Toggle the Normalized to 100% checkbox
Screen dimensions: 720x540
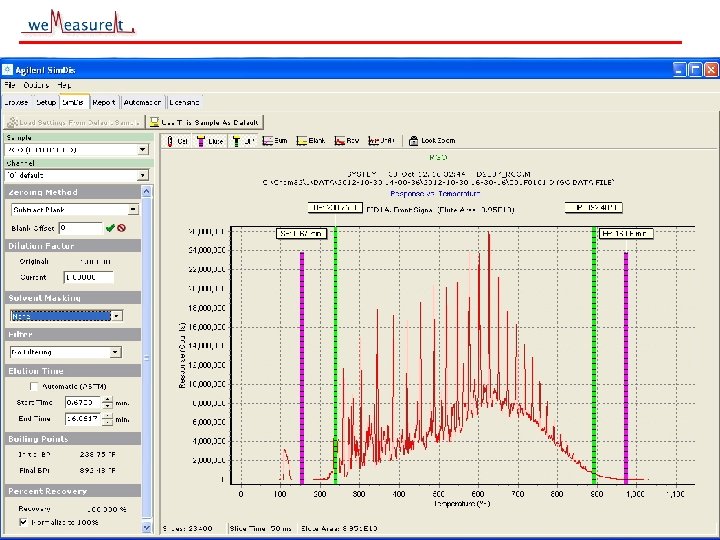24,523
